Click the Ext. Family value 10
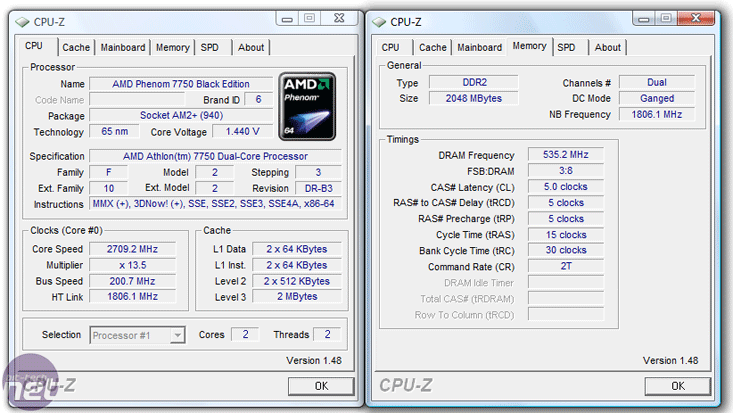Screen dimensions: 733x413 coord(108,188)
